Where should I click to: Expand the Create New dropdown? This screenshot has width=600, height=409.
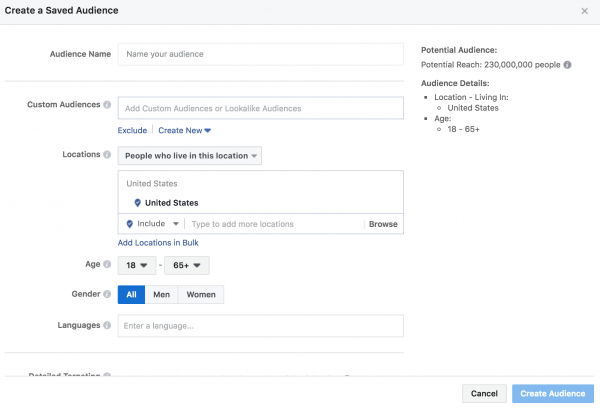[x=184, y=130]
